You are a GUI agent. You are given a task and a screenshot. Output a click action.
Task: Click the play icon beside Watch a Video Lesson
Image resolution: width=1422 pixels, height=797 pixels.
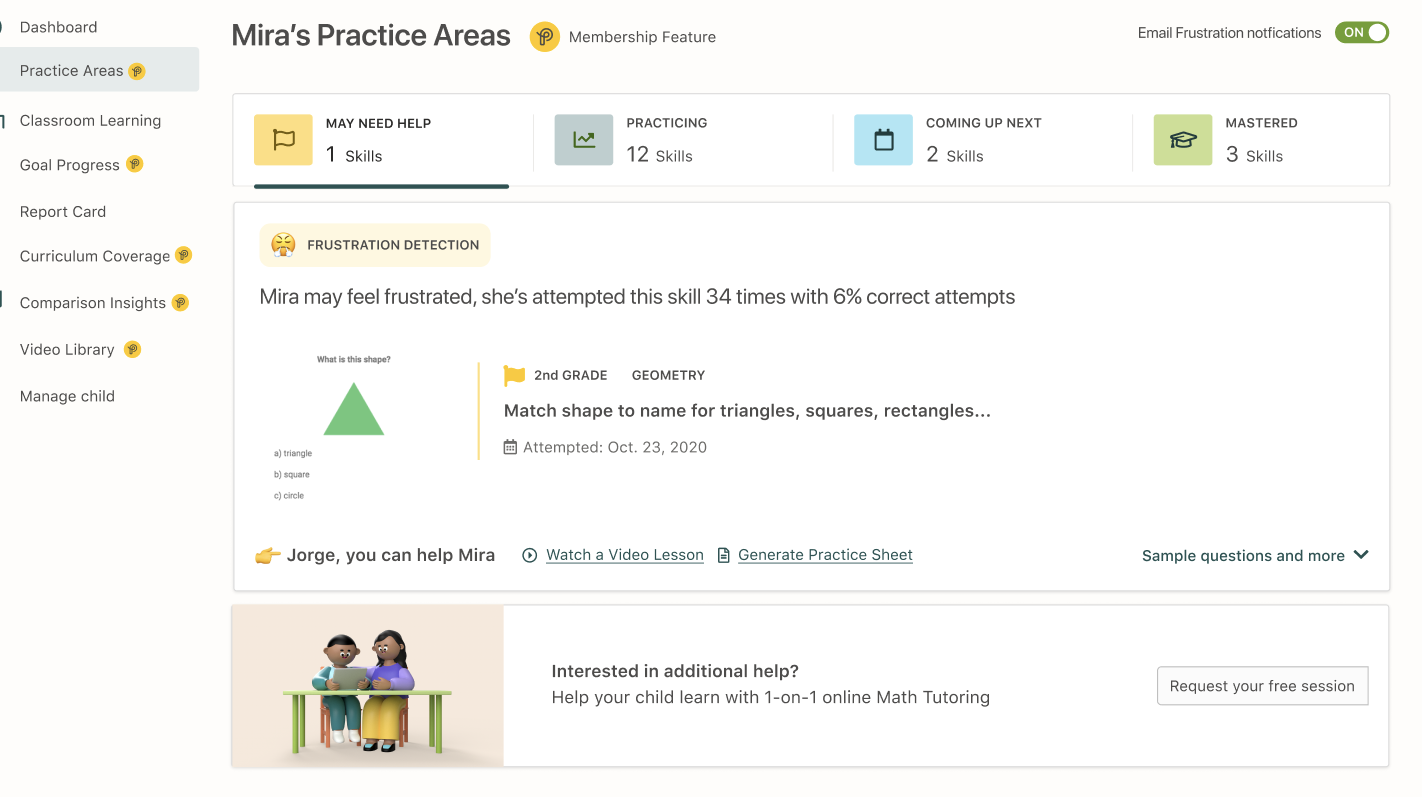click(x=530, y=555)
